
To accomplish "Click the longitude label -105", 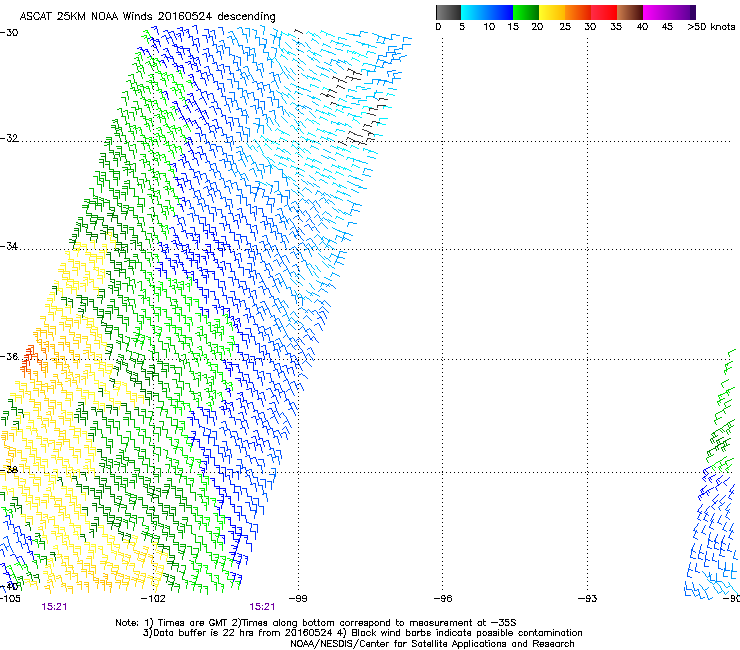I will 10,599.
